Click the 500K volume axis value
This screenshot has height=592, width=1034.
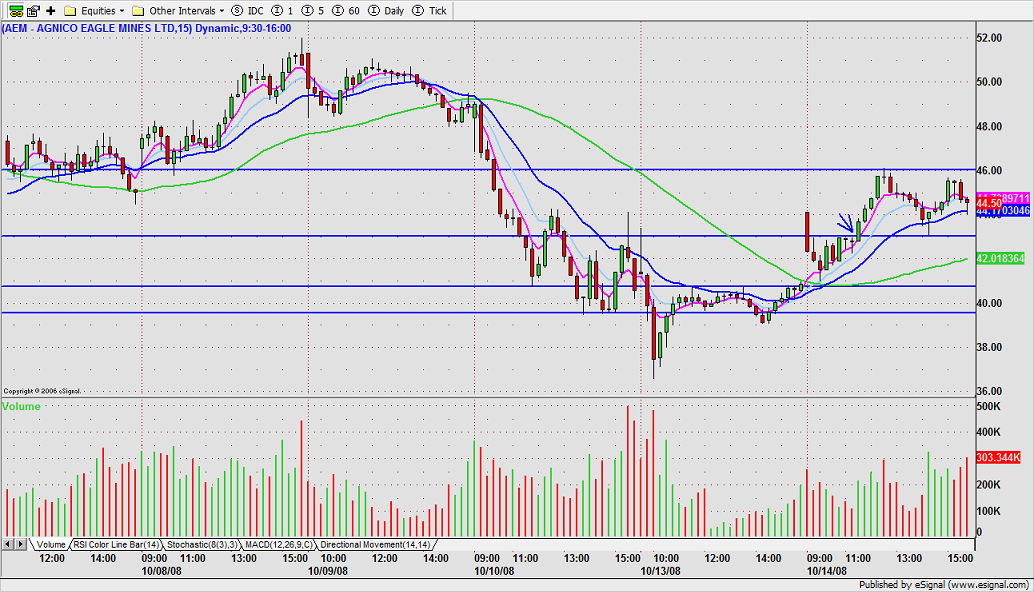coord(988,407)
